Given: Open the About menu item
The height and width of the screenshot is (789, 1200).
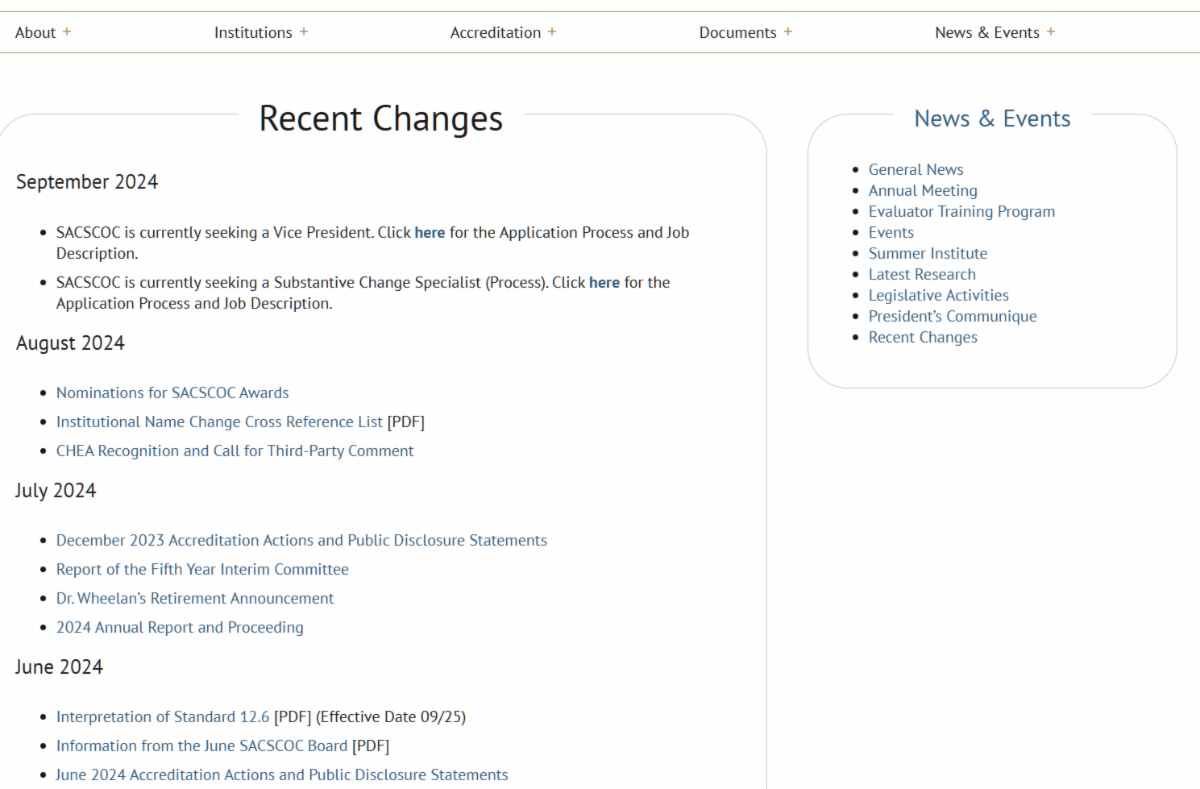Looking at the screenshot, I should (x=35, y=32).
